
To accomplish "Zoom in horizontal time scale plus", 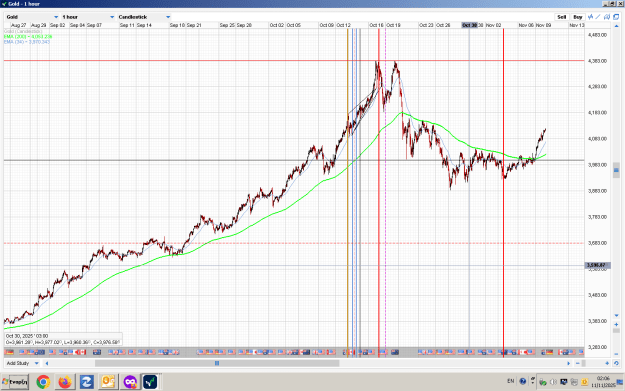I will 607,363.
